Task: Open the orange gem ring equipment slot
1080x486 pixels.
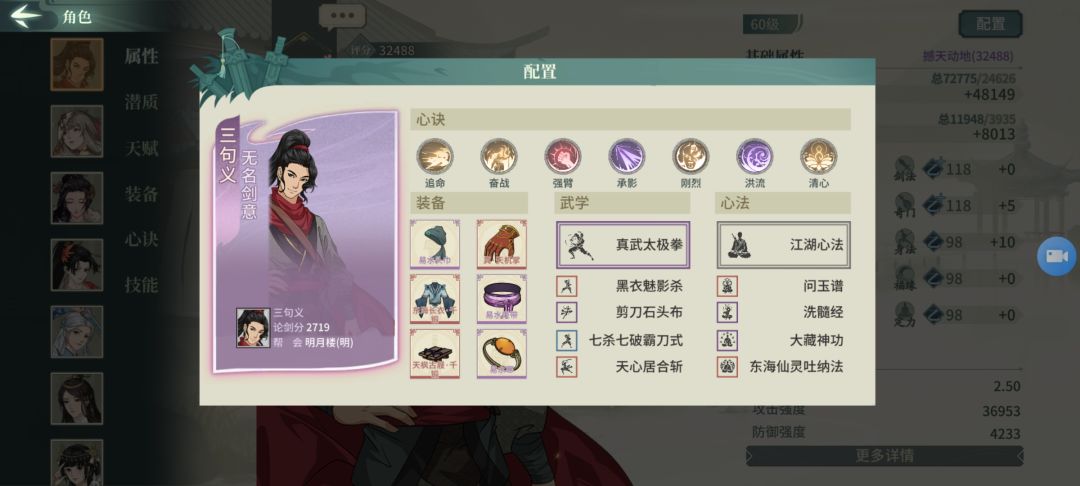Action: click(x=501, y=353)
